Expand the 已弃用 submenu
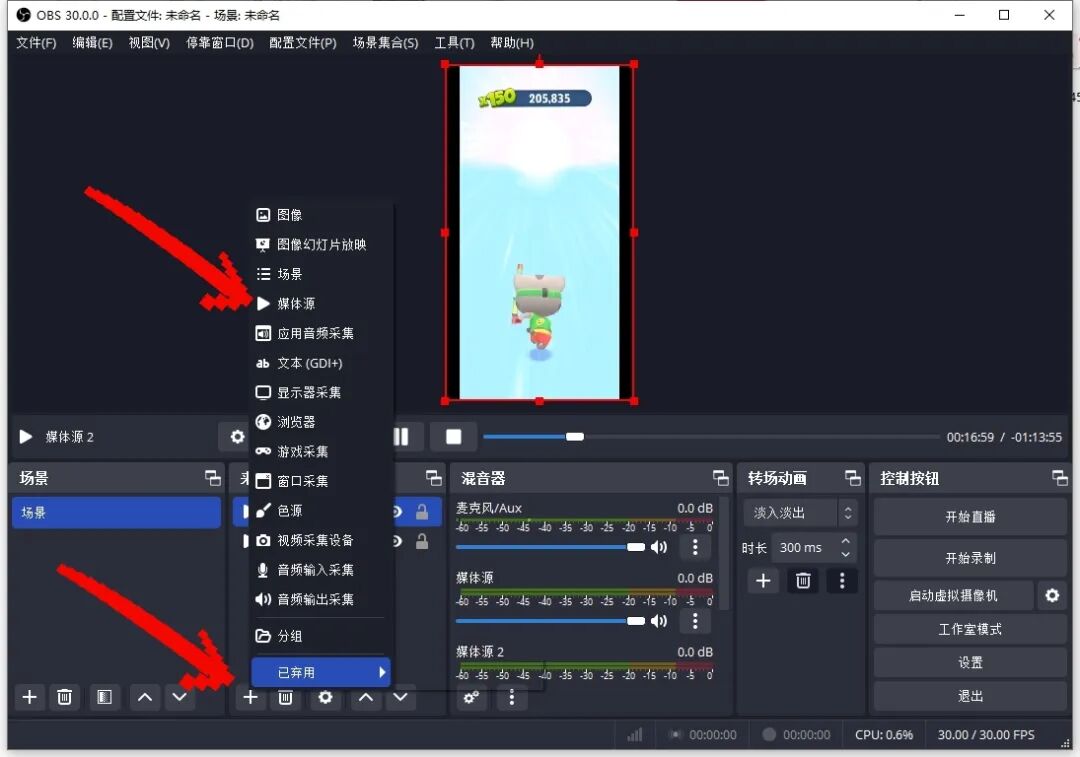This screenshot has height=757, width=1080. pos(321,672)
